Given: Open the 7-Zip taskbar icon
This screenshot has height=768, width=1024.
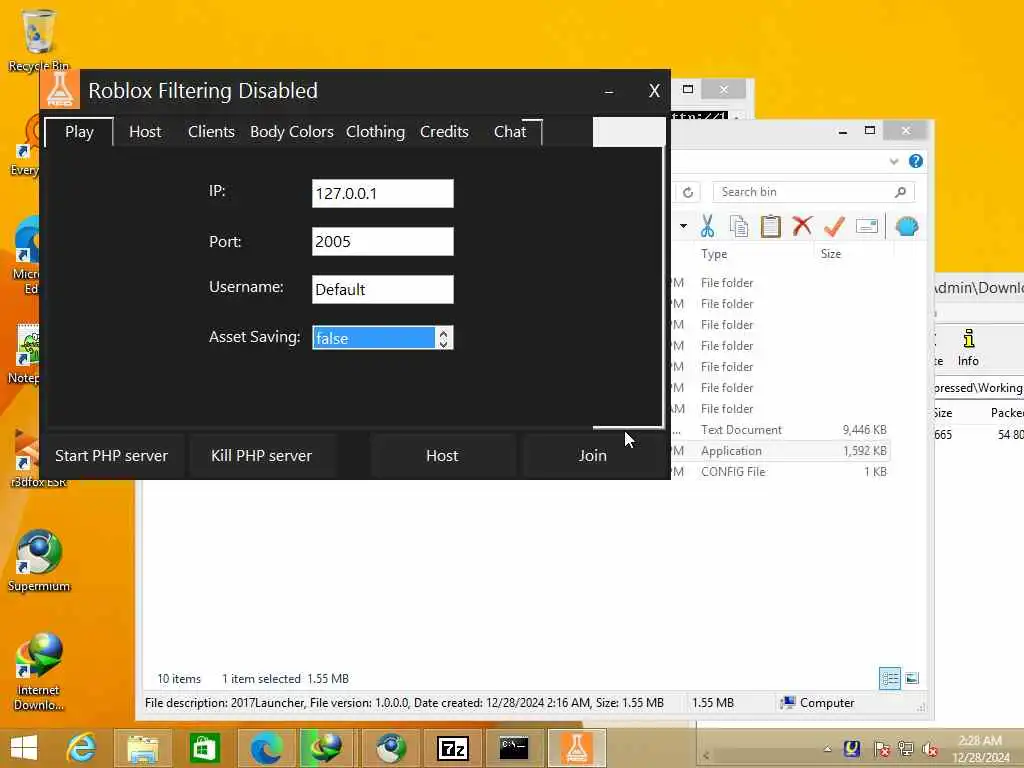Looking at the screenshot, I should point(452,748).
